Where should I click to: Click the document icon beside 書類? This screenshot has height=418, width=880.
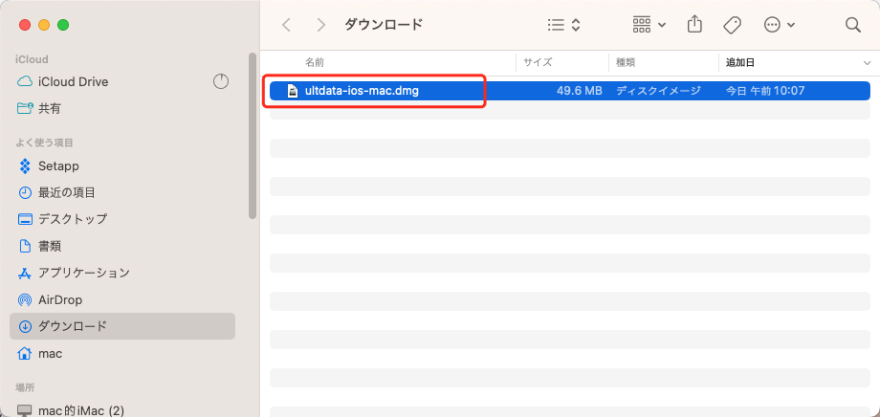coord(25,246)
